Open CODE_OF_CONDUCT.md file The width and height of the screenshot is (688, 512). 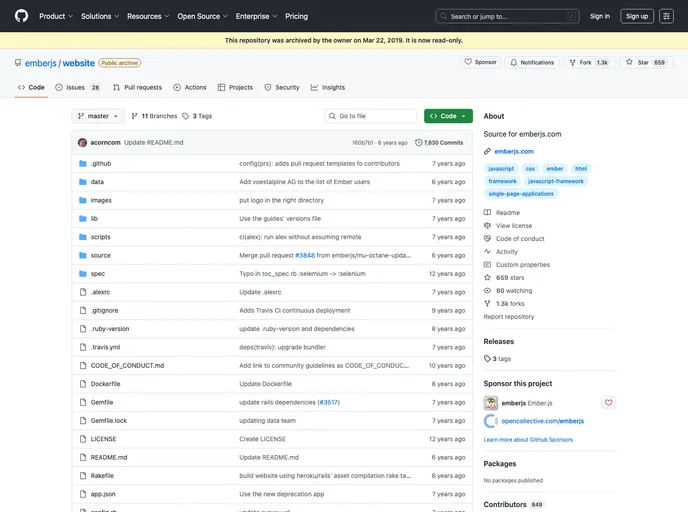127,365
